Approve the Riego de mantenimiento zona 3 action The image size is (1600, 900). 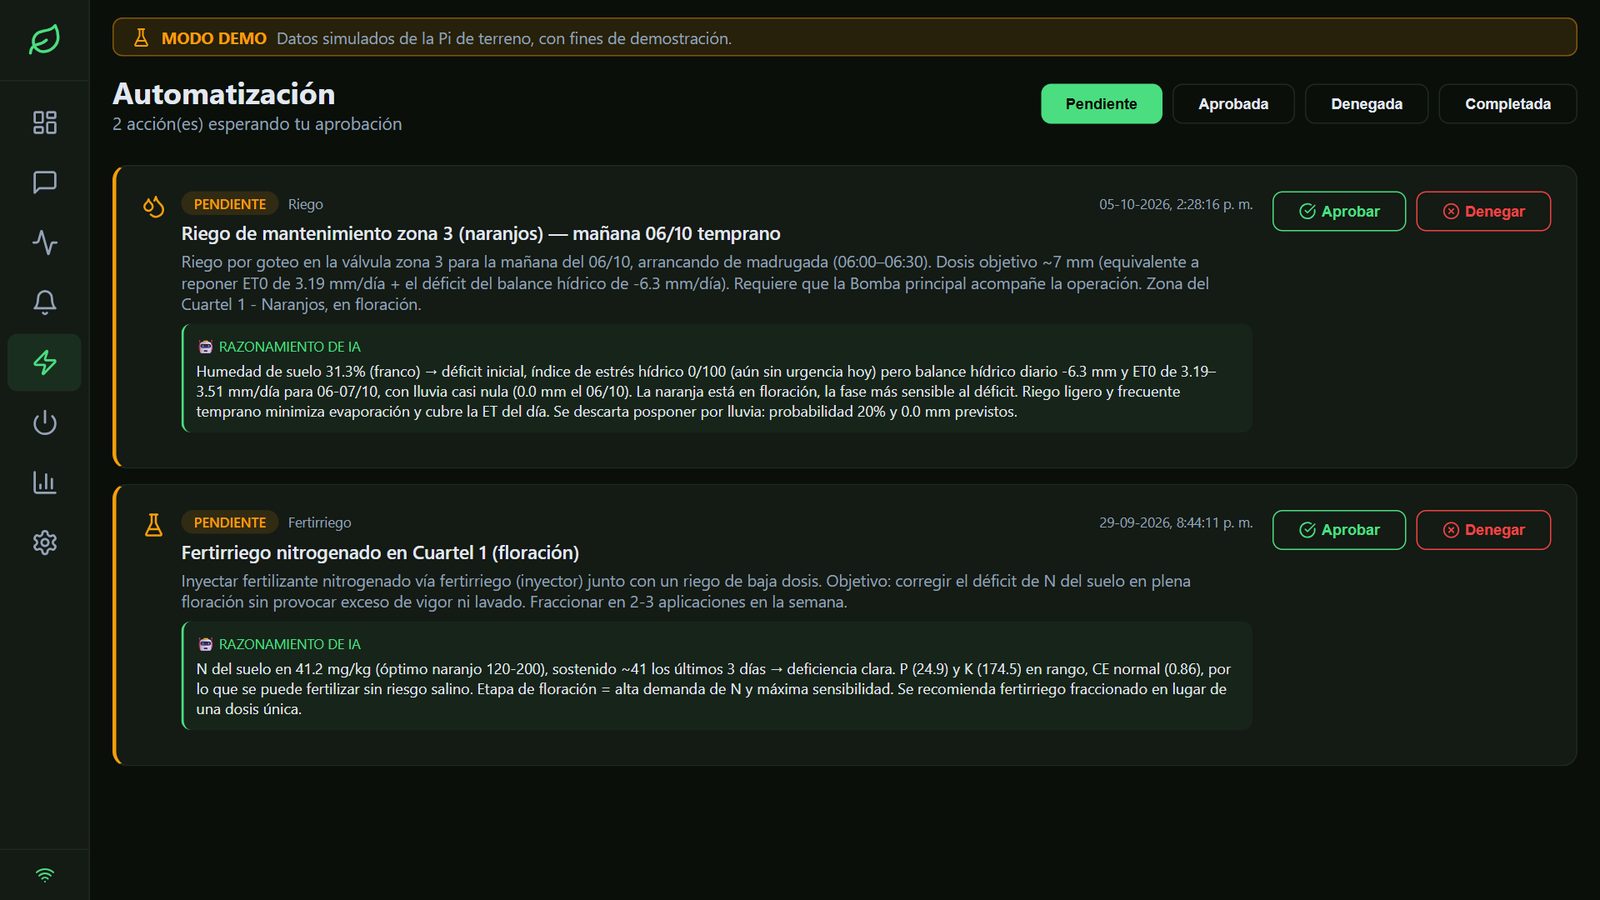tap(1339, 211)
